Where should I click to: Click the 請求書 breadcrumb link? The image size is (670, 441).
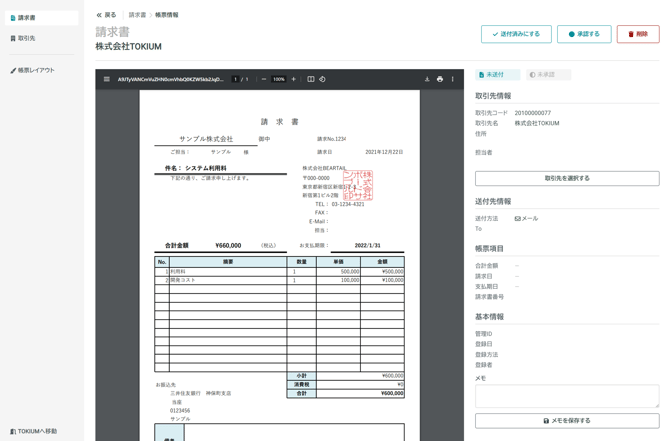coord(137,15)
